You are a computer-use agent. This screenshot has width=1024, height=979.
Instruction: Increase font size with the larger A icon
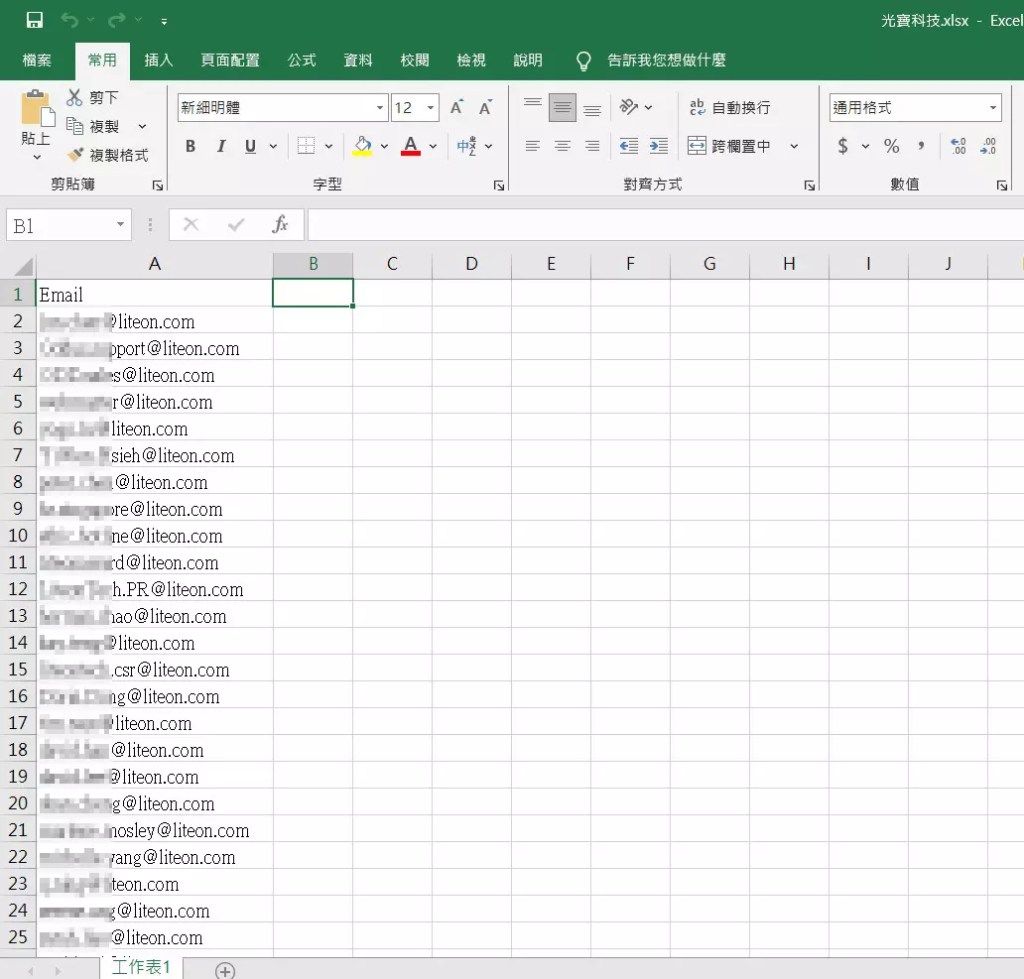click(x=456, y=108)
